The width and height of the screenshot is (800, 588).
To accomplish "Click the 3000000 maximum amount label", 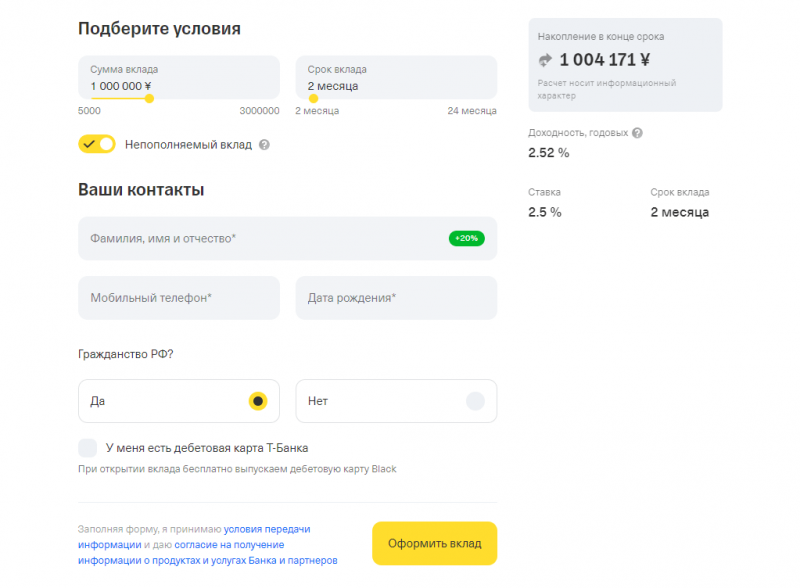I will click(260, 111).
